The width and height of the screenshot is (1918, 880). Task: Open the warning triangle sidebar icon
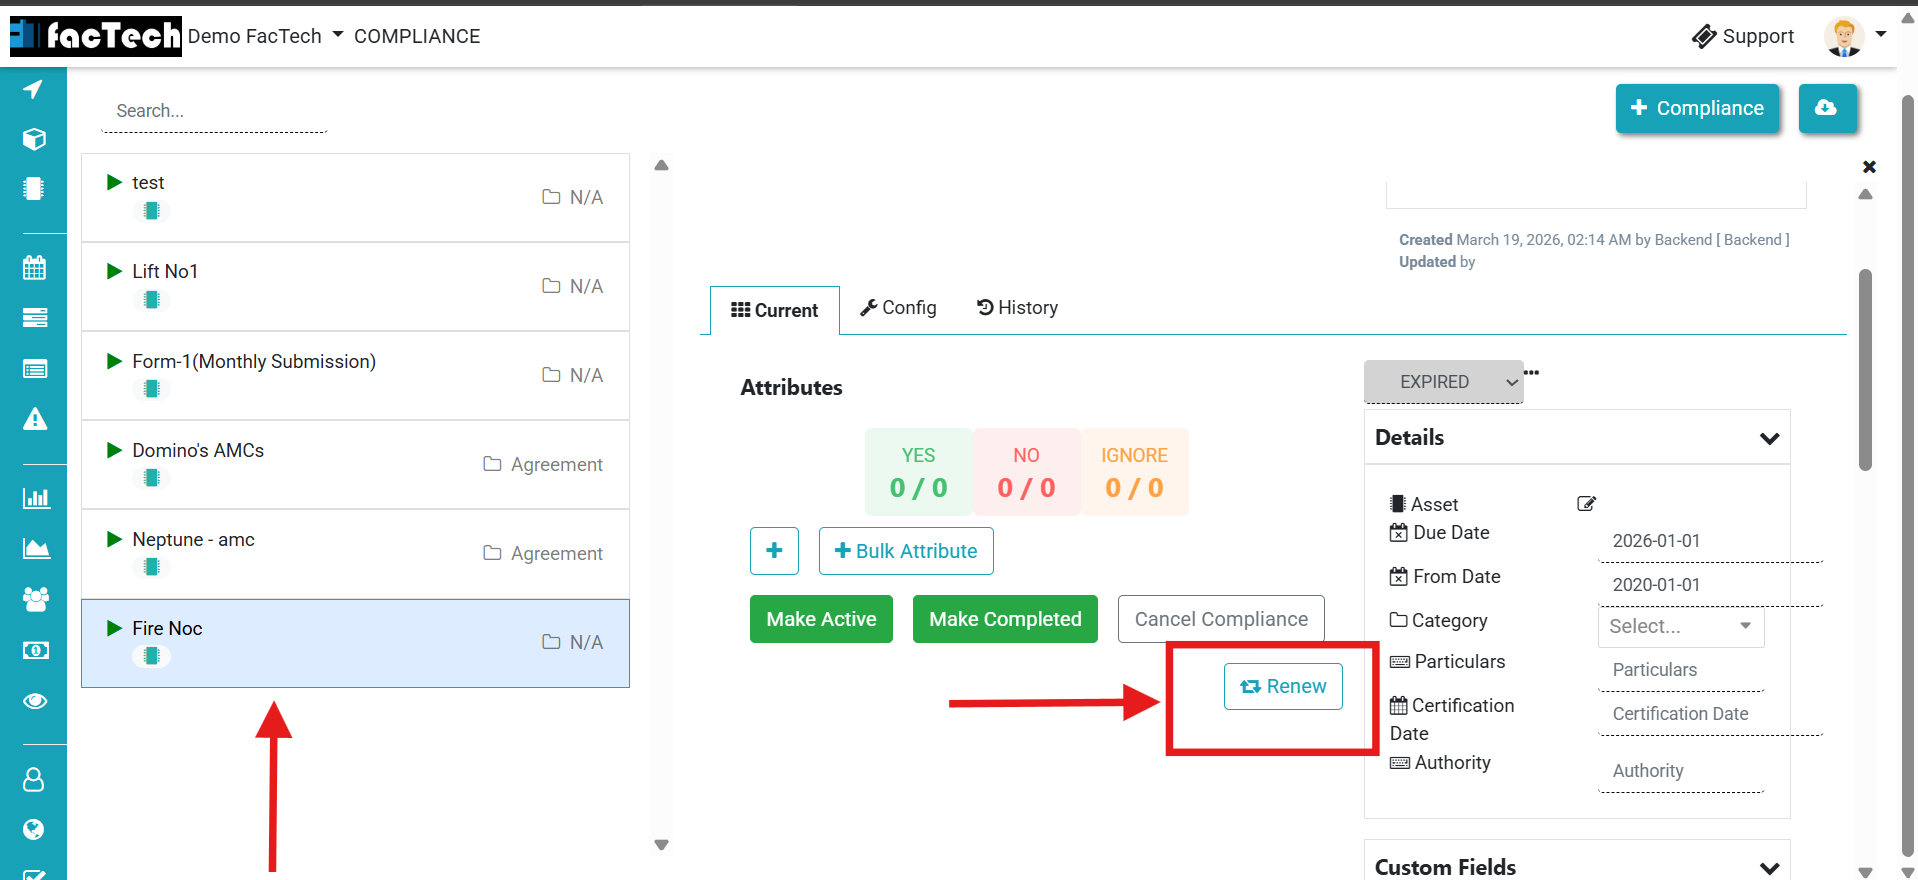point(34,419)
